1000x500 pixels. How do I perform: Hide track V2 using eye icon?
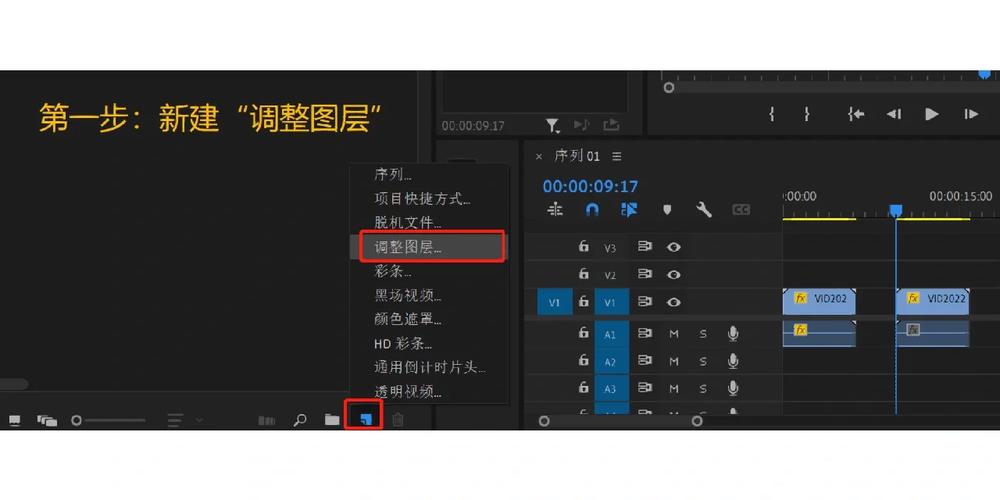click(673, 275)
